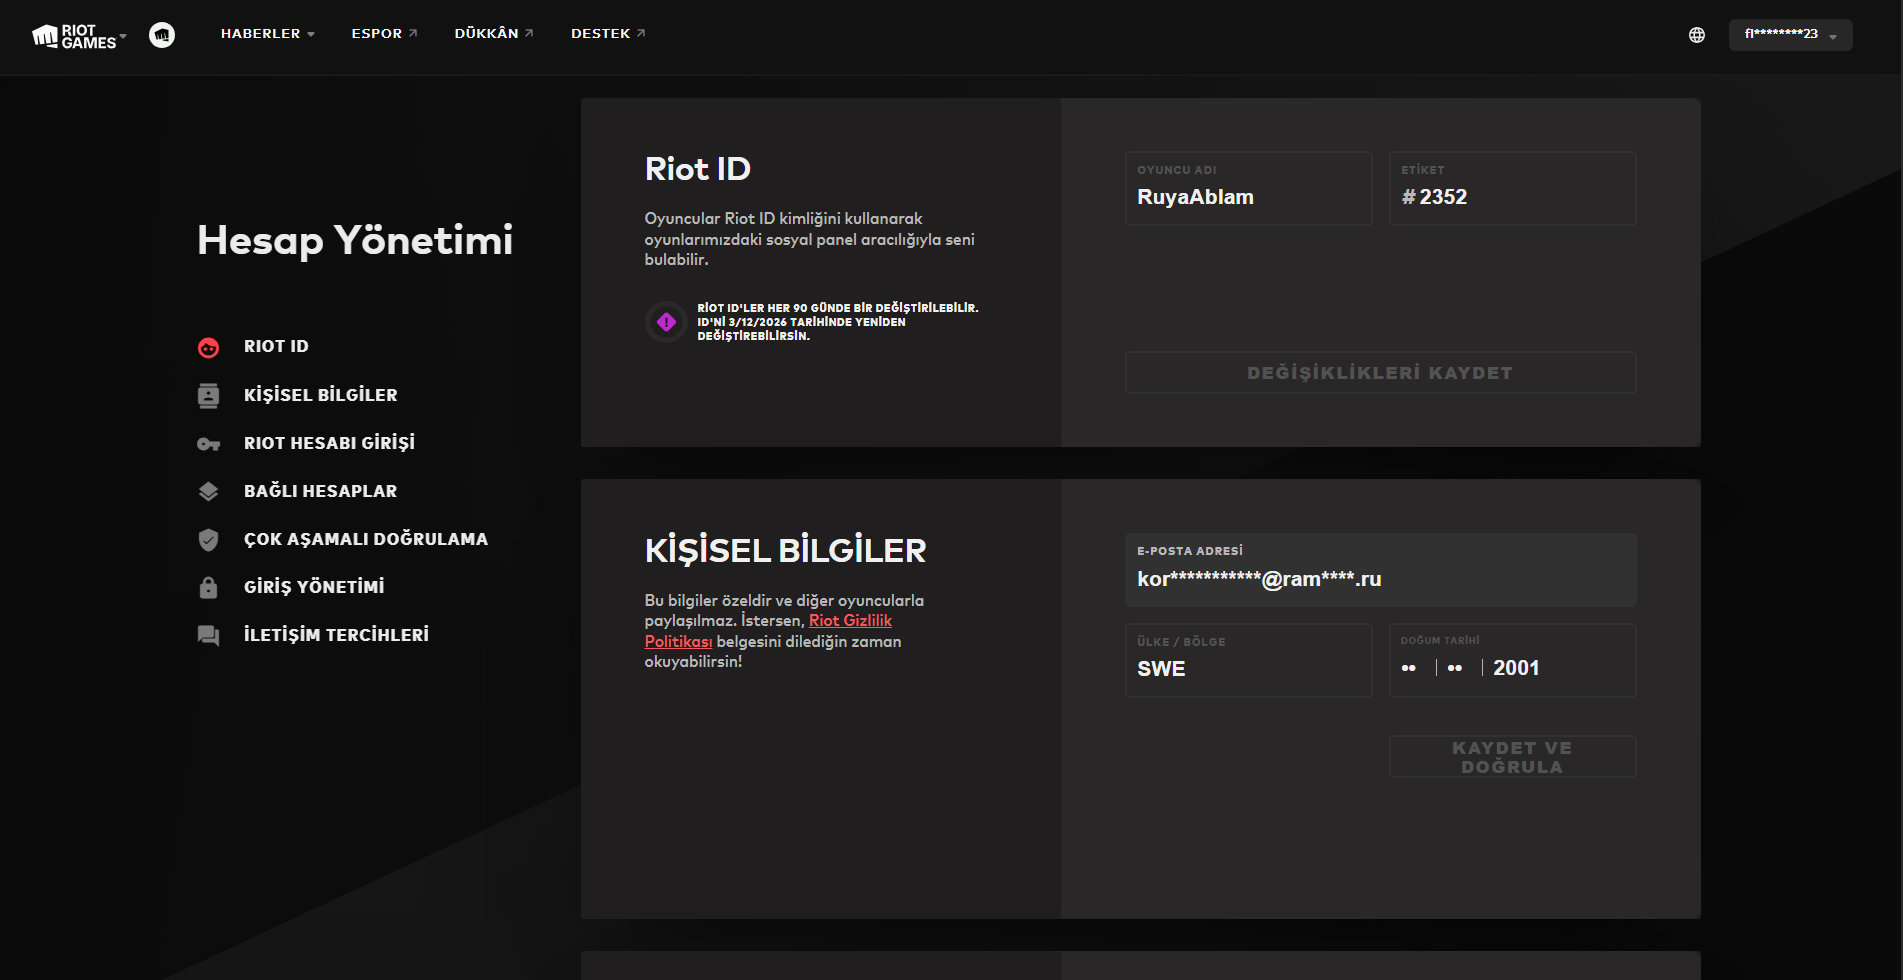This screenshot has height=980, width=1903.
Task: Expand the Riot Games logo dropdown arrow
Action: click(123, 36)
